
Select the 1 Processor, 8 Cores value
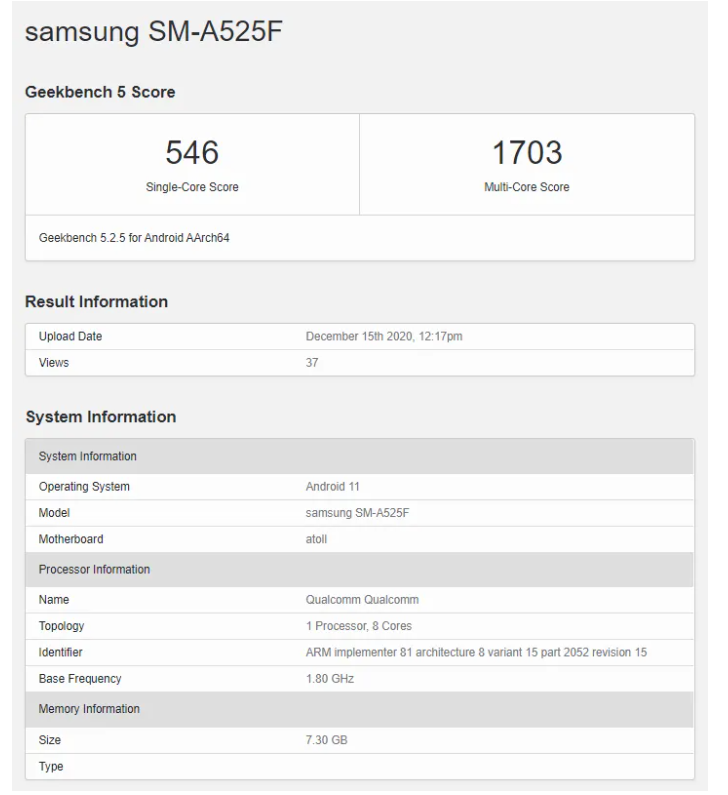pos(358,626)
